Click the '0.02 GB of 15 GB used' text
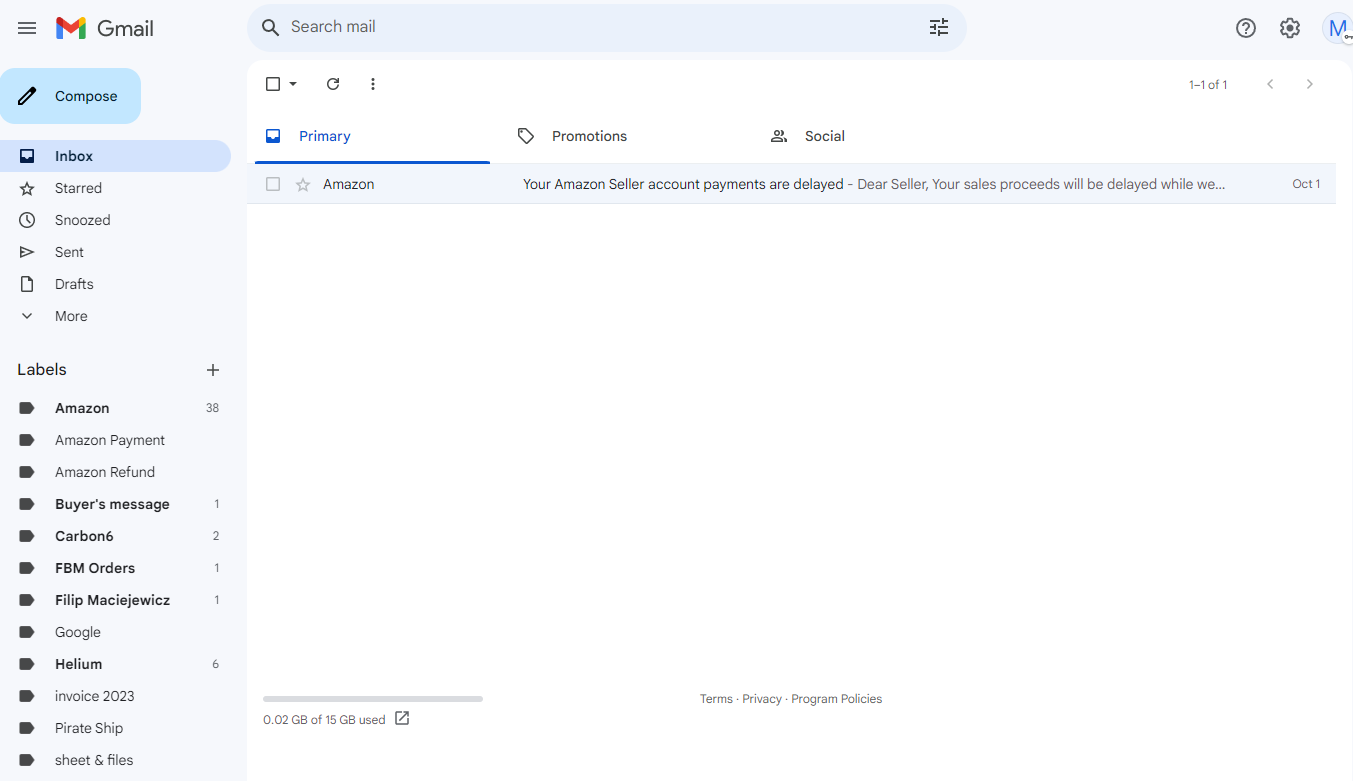 point(324,720)
